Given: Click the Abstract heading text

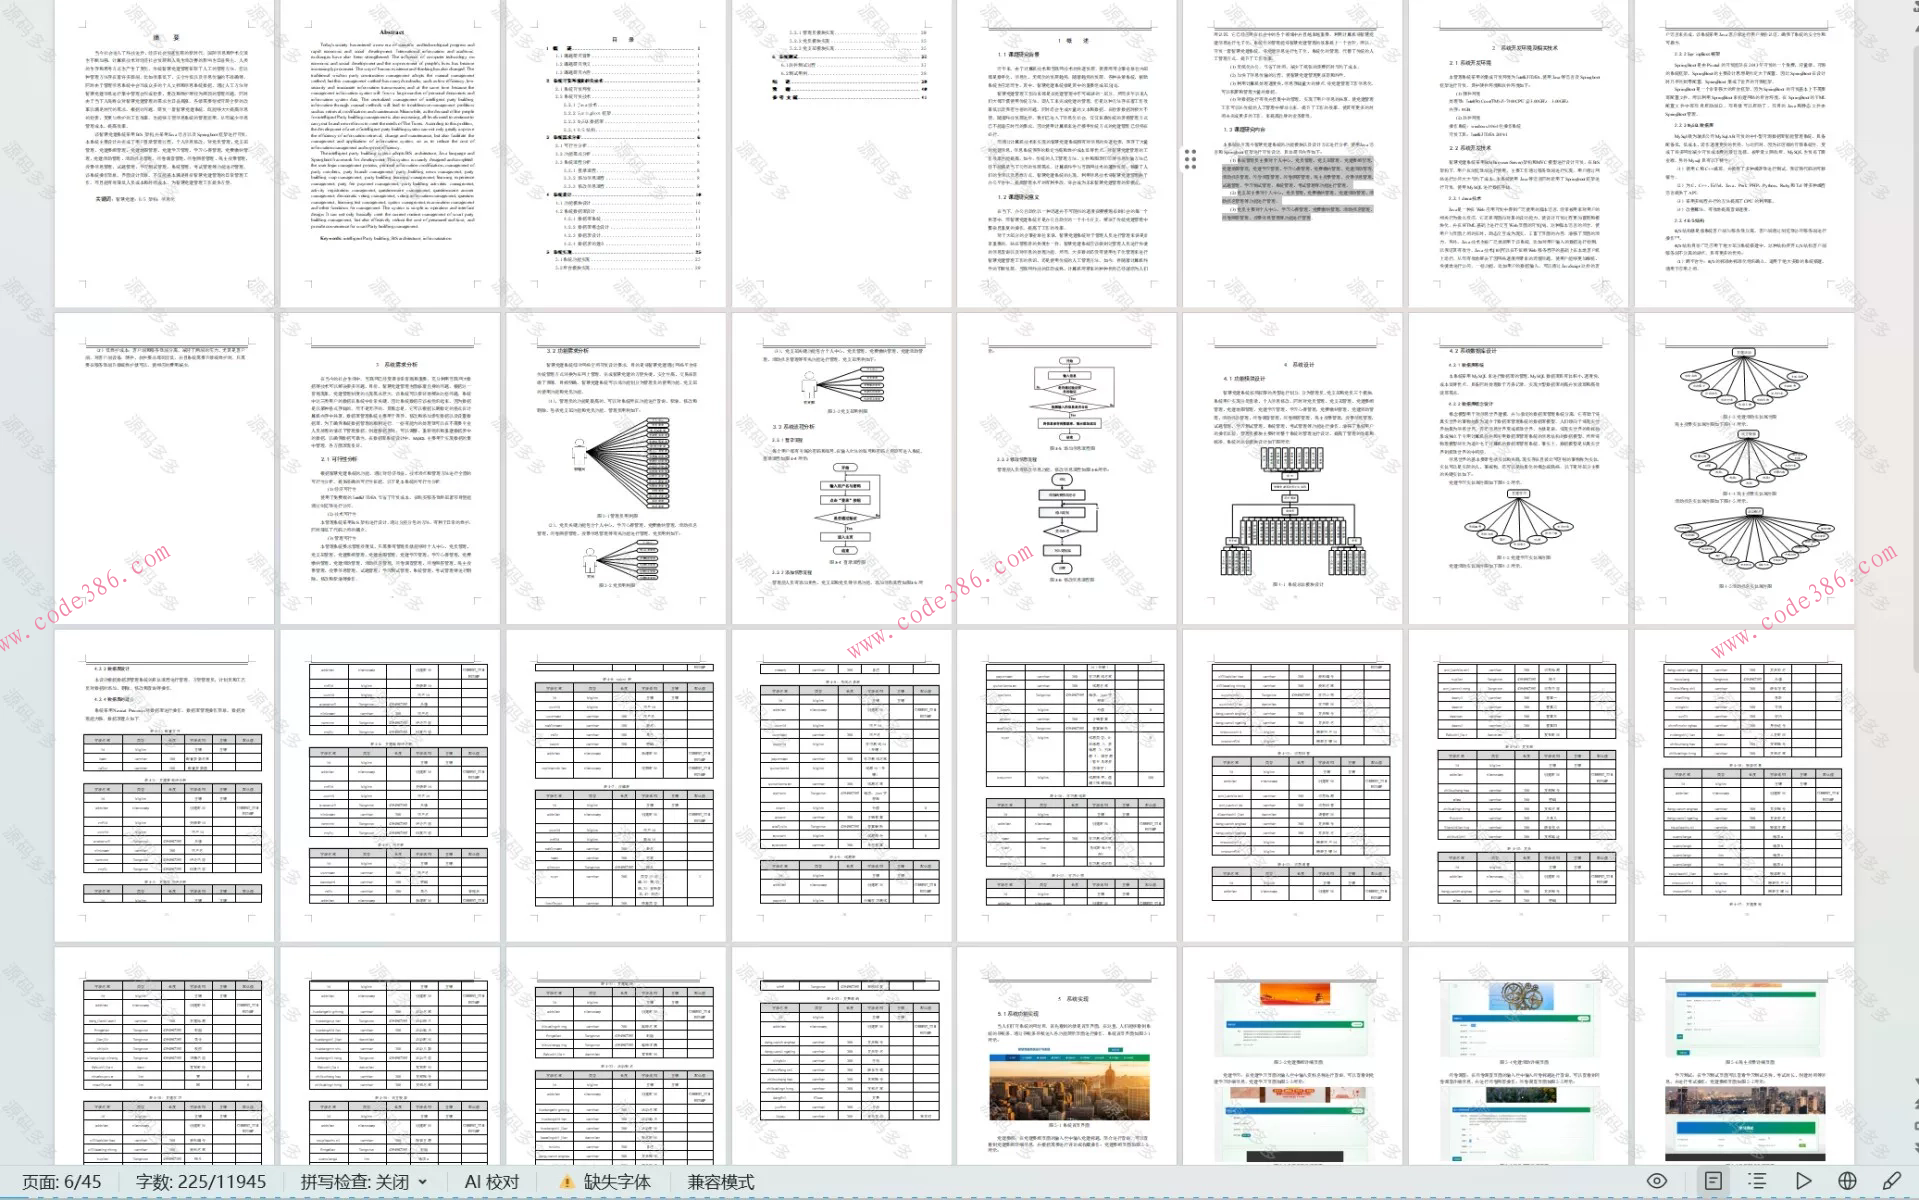Looking at the screenshot, I should (x=392, y=32).
